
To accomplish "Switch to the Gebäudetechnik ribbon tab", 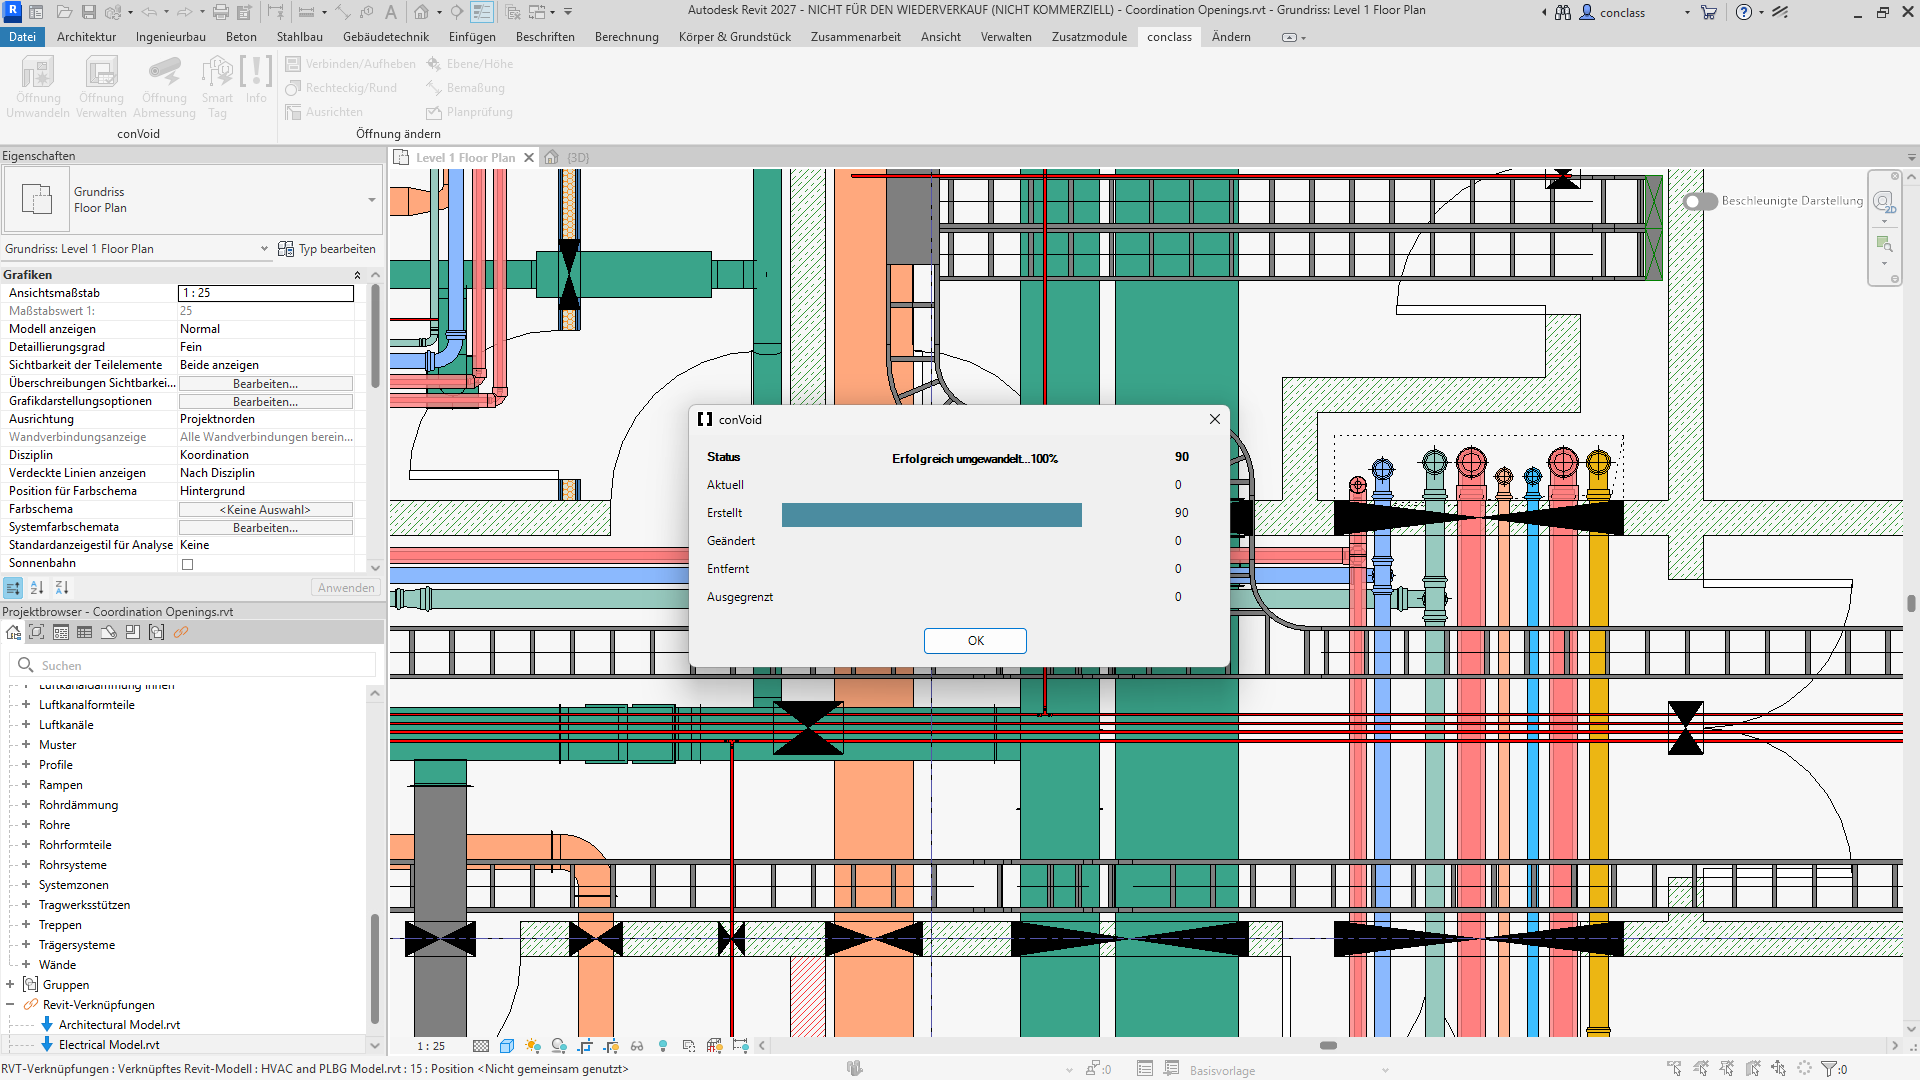I will [x=386, y=37].
